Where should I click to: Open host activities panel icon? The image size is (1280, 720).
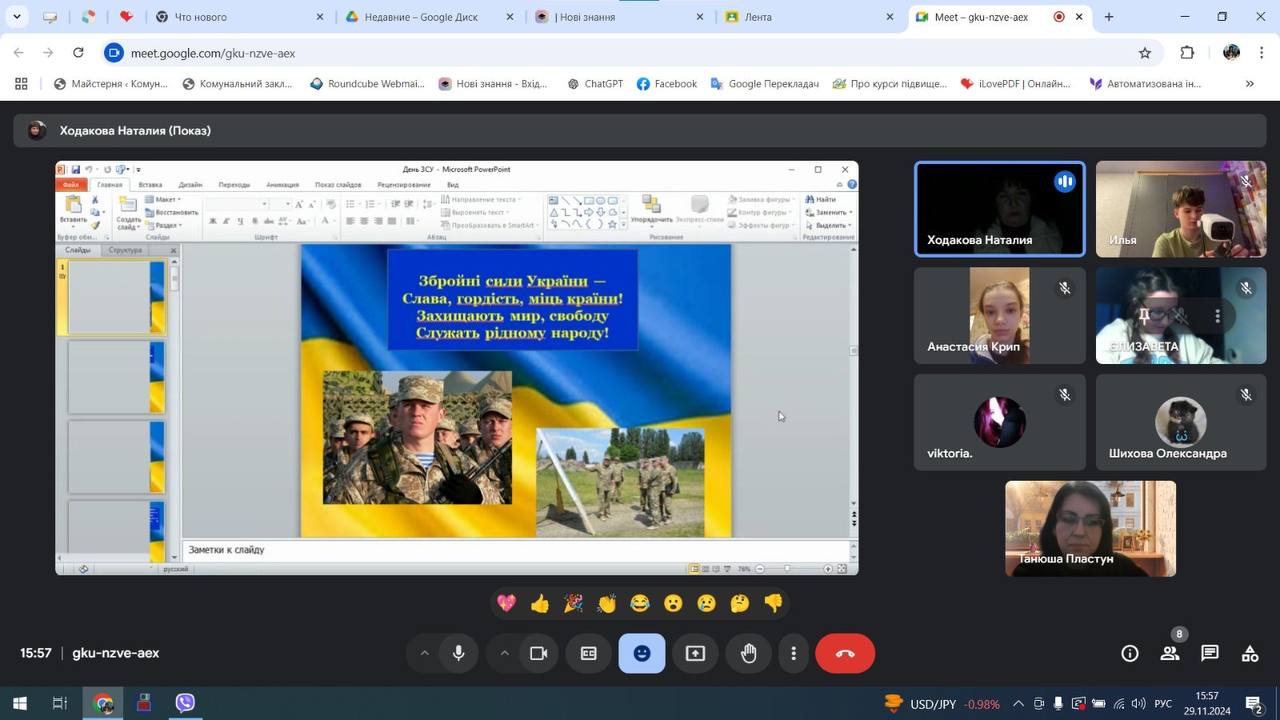point(1250,653)
